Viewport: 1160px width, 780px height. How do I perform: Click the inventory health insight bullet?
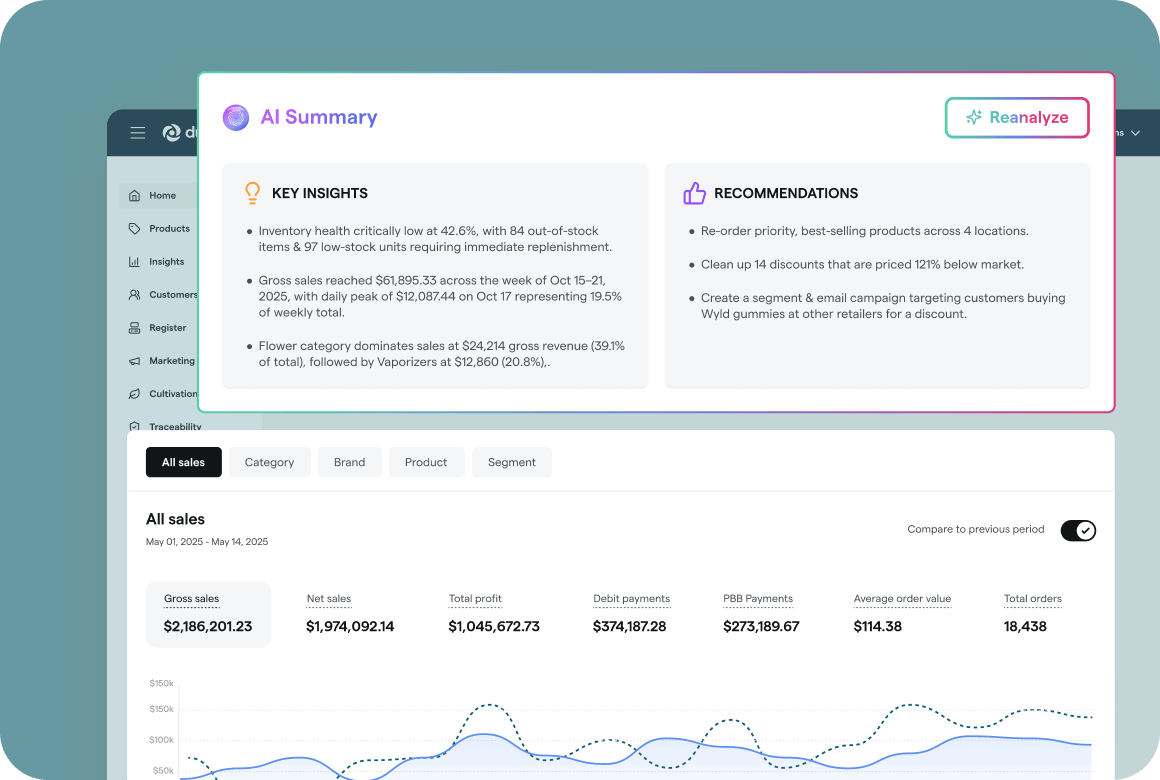click(435, 239)
